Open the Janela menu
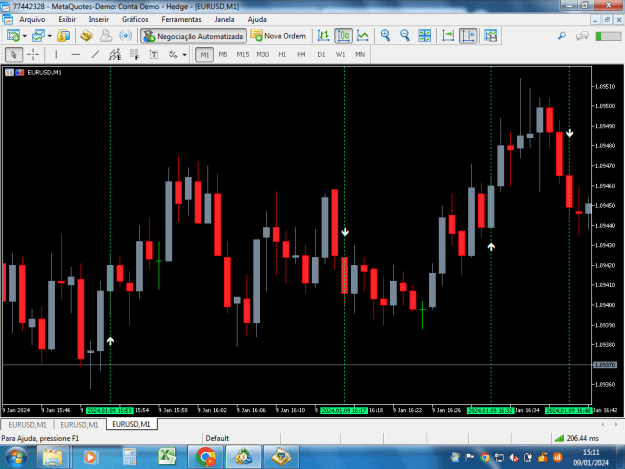The image size is (625, 469). [224, 20]
